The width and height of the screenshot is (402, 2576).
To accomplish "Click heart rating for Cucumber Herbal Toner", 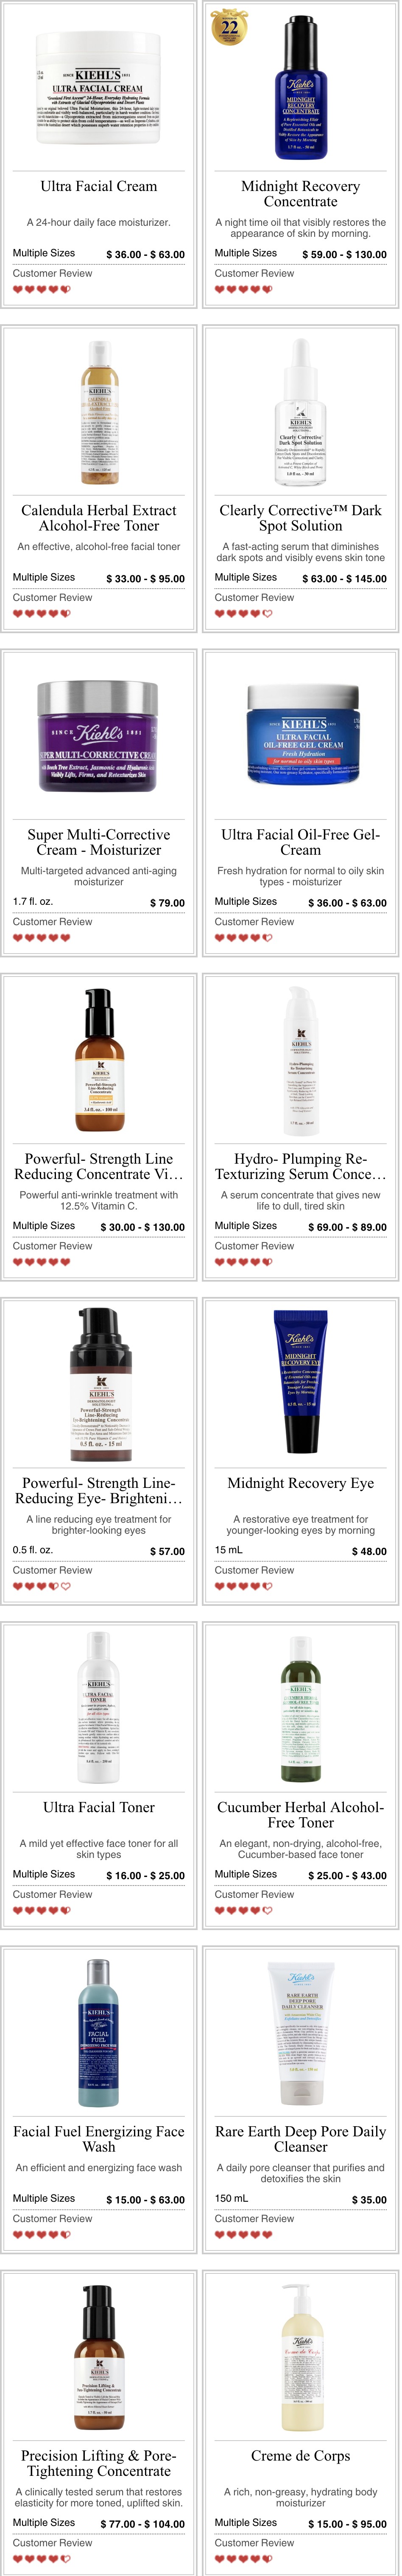I will pos(243,1910).
